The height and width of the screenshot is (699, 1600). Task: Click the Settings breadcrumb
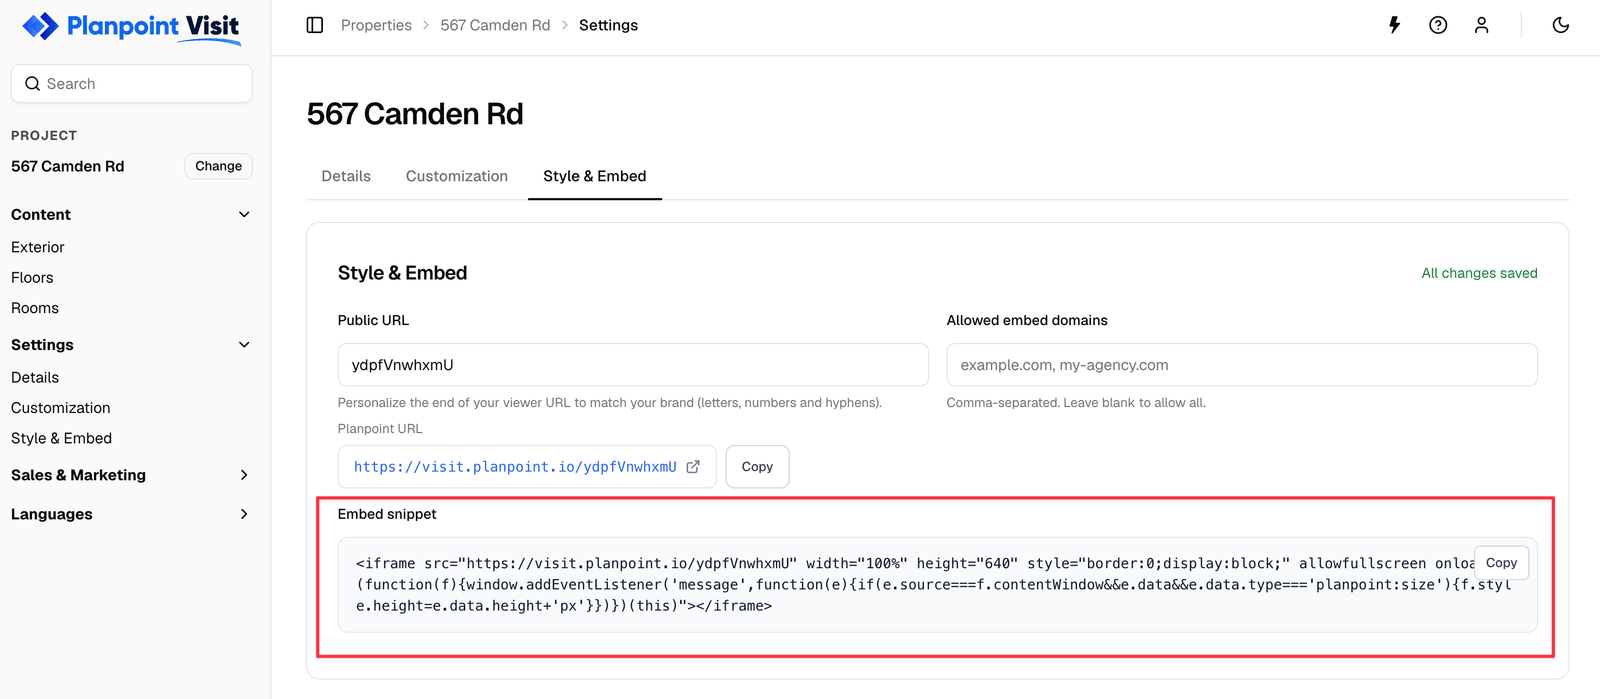pyautogui.click(x=608, y=25)
